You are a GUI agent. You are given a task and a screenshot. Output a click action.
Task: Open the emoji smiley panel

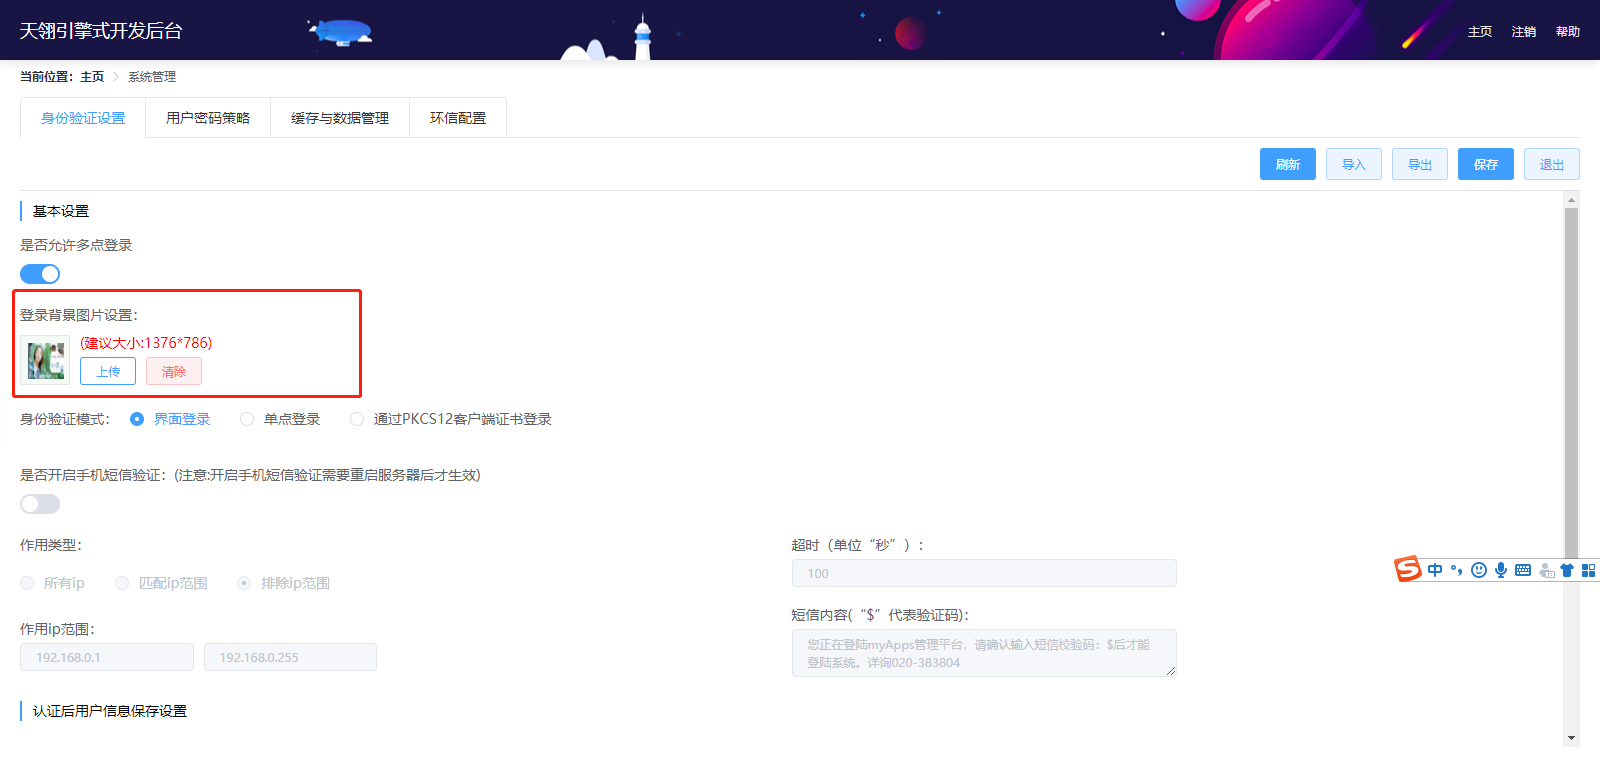pyautogui.click(x=1479, y=570)
